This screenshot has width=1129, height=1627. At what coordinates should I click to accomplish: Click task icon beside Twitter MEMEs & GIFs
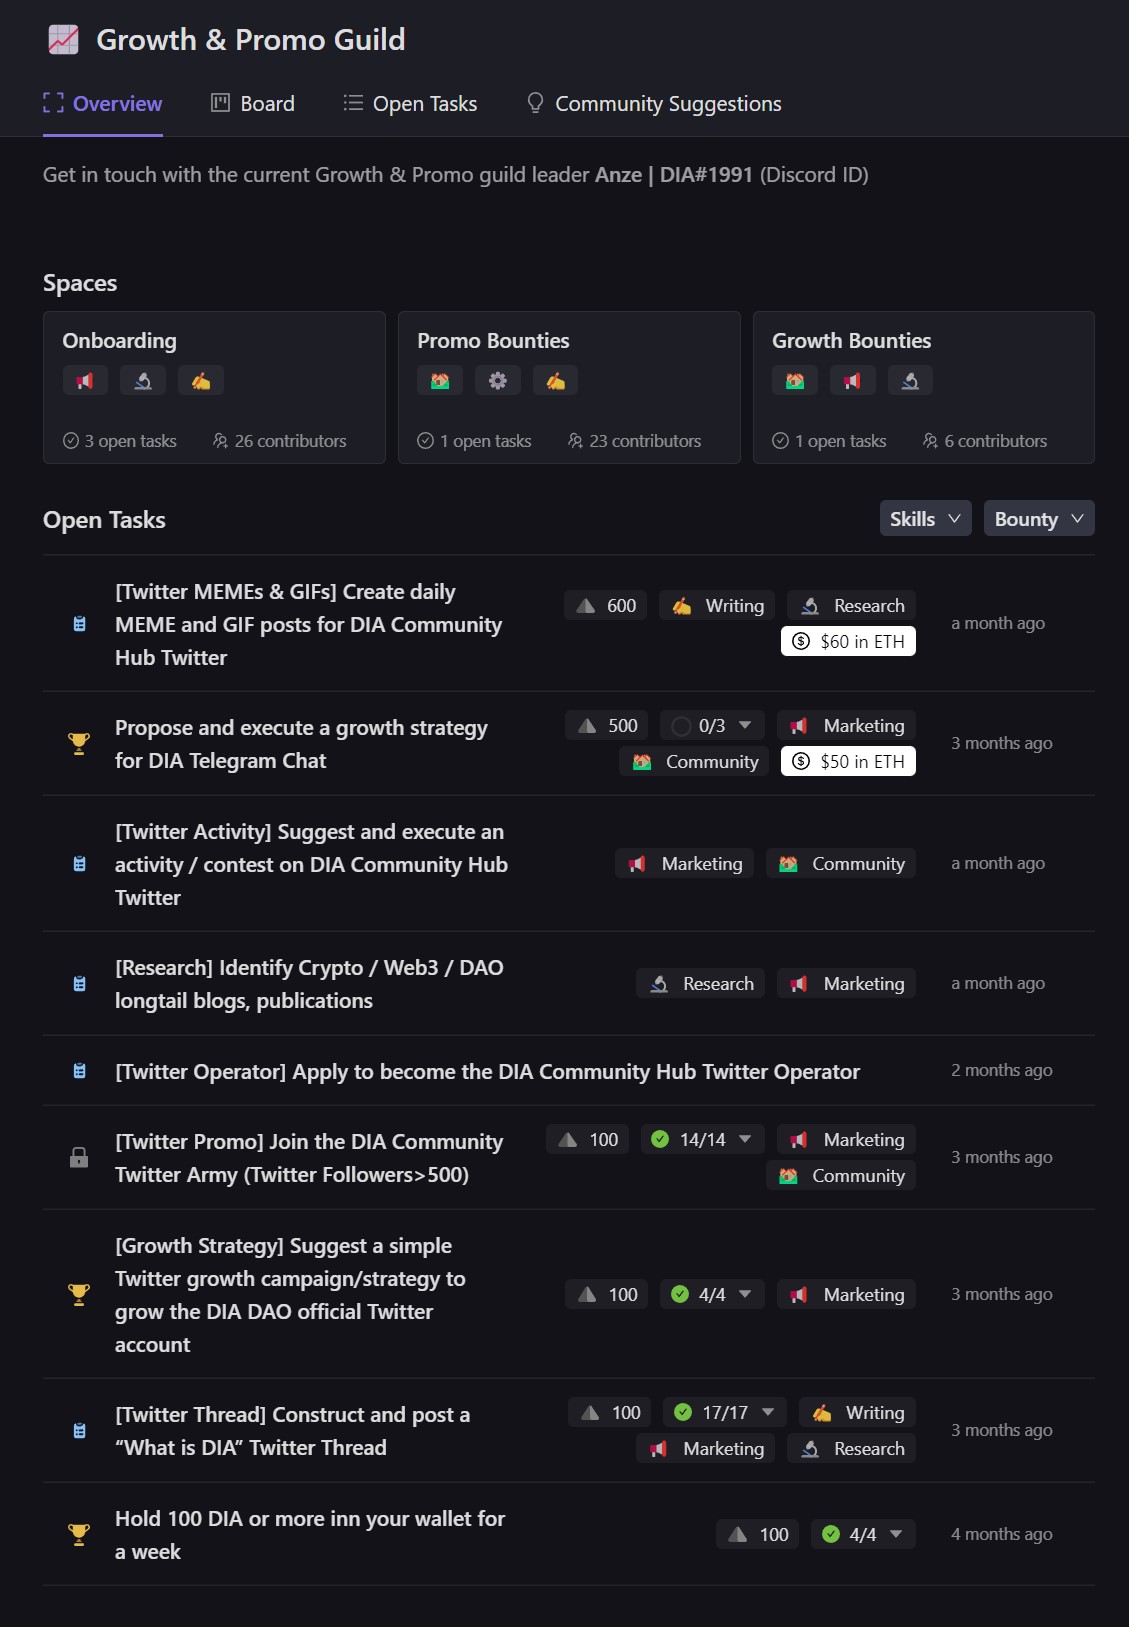click(x=80, y=624)
